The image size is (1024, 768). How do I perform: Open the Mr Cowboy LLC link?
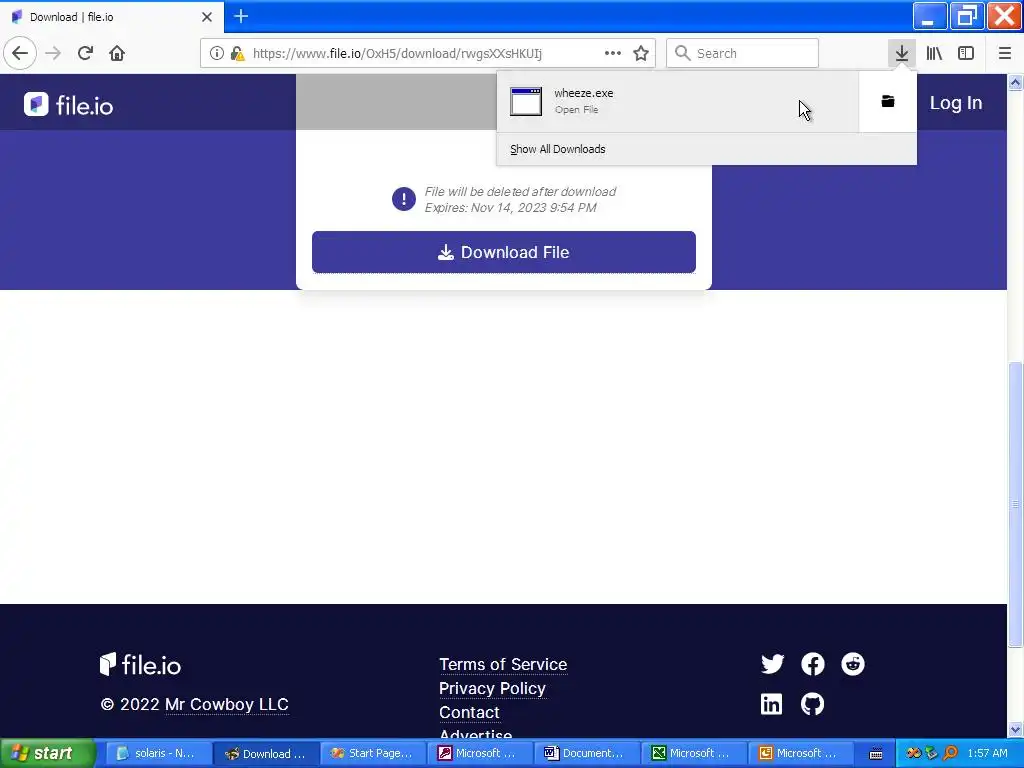[227, 704]
